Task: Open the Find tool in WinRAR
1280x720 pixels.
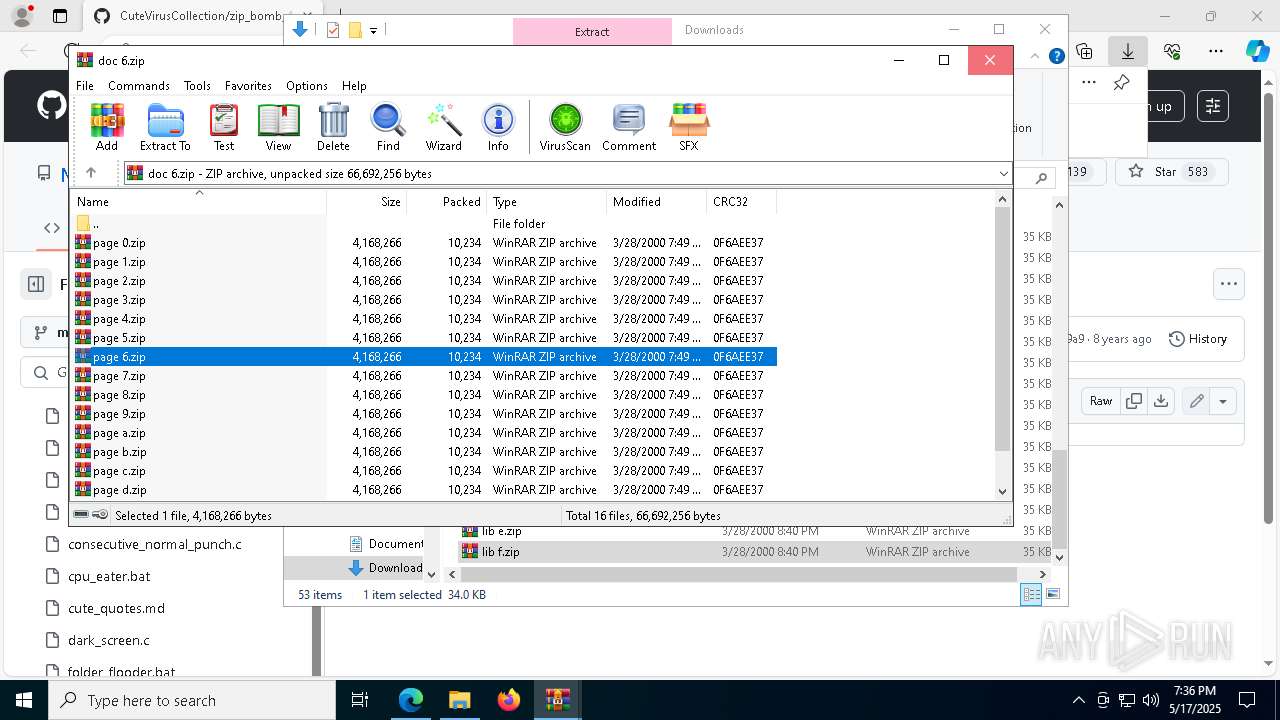Action: (388, 127)
